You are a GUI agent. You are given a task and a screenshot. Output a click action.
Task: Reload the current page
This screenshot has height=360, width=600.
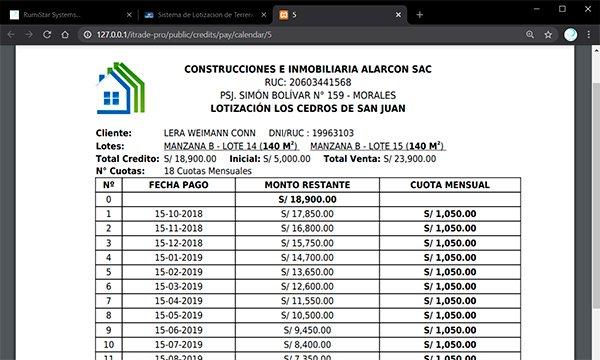(47, 35)
